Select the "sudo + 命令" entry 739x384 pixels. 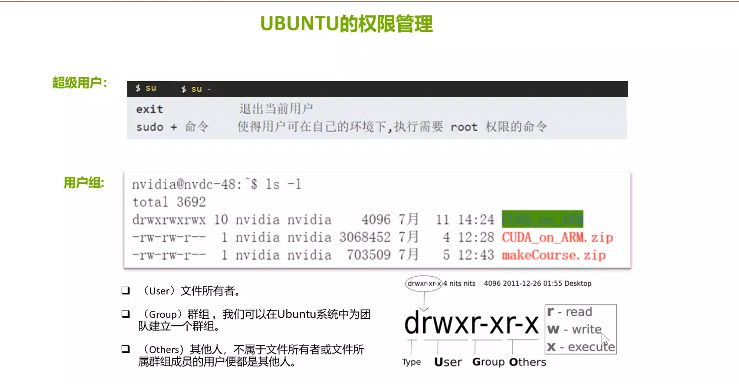(x=172, y=127)
